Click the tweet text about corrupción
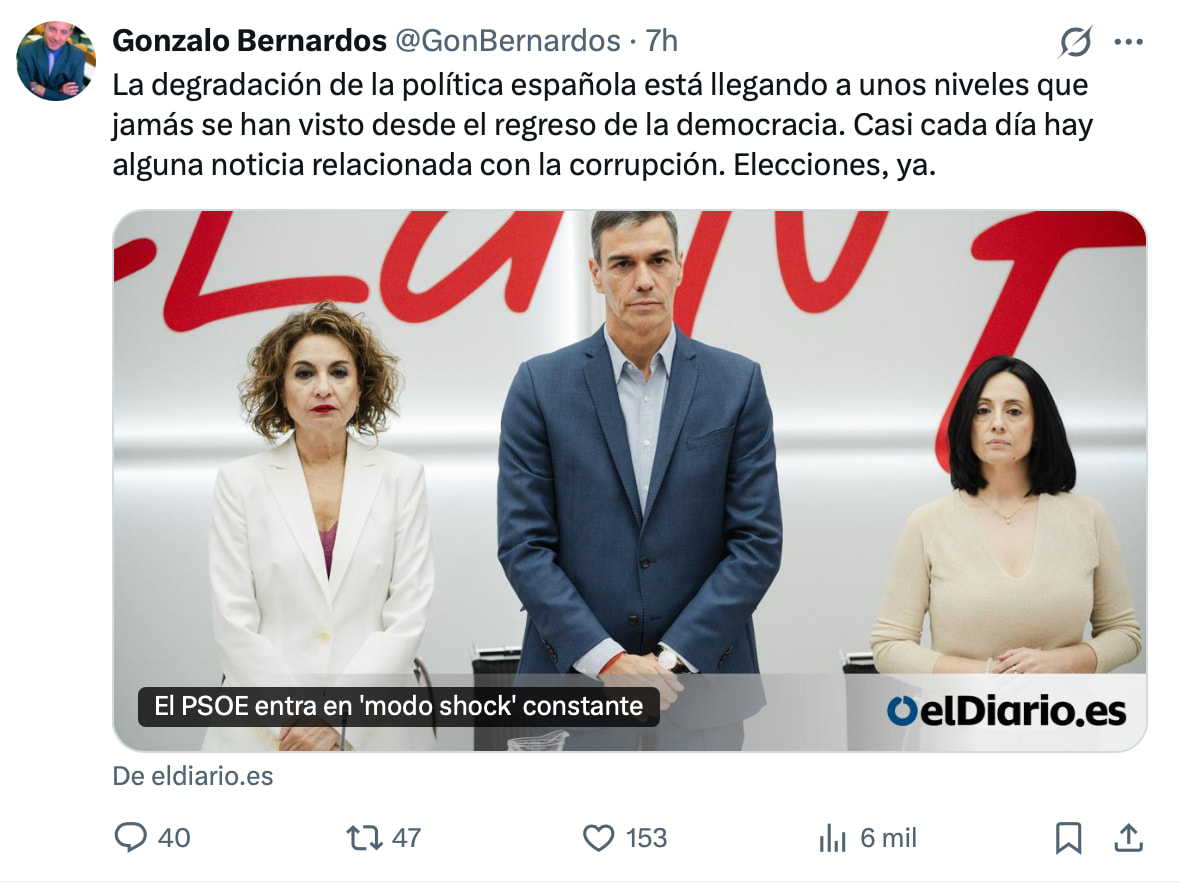Image resolution: width=1180 pixels, height=886 pixels. (x=602, y=125)
